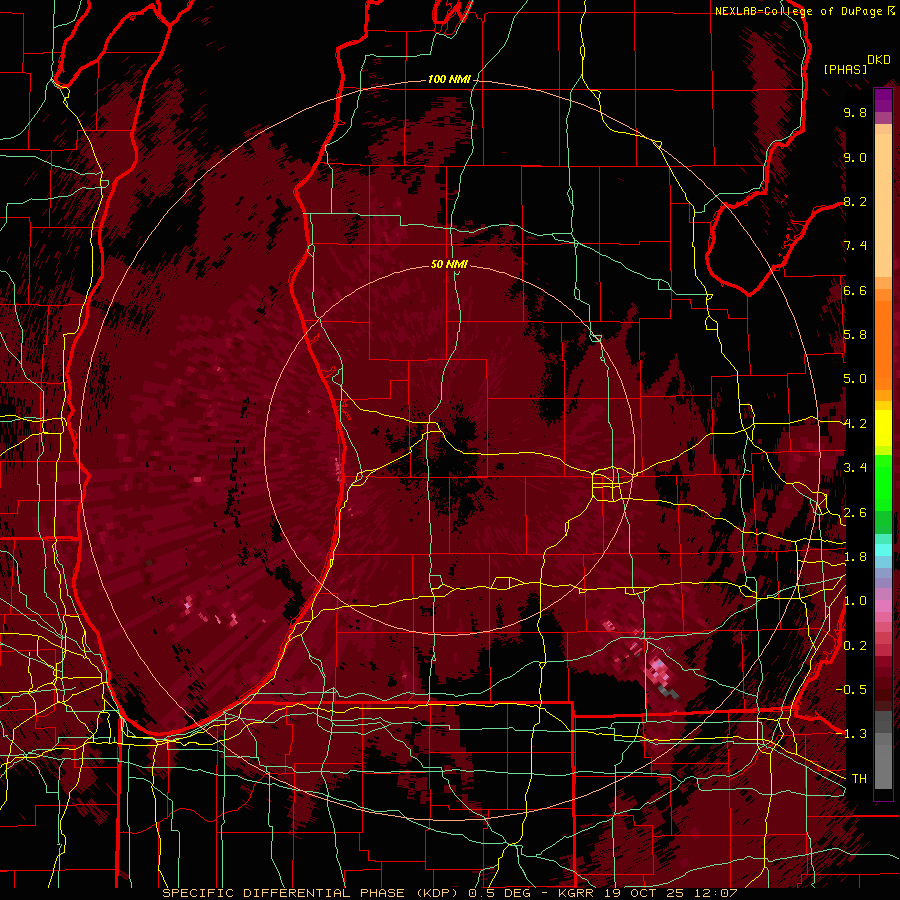The image size is (900, 900).
Task: Click the high-KDP pink cell in southeast
Action: click(x=660, y=672)
